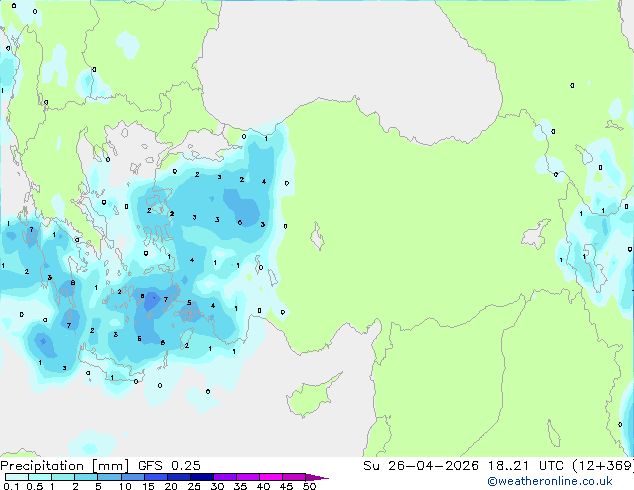Click the 20 to 25 mm legend swatch
This screenshot has height=490, width=634.
(178, 477)
